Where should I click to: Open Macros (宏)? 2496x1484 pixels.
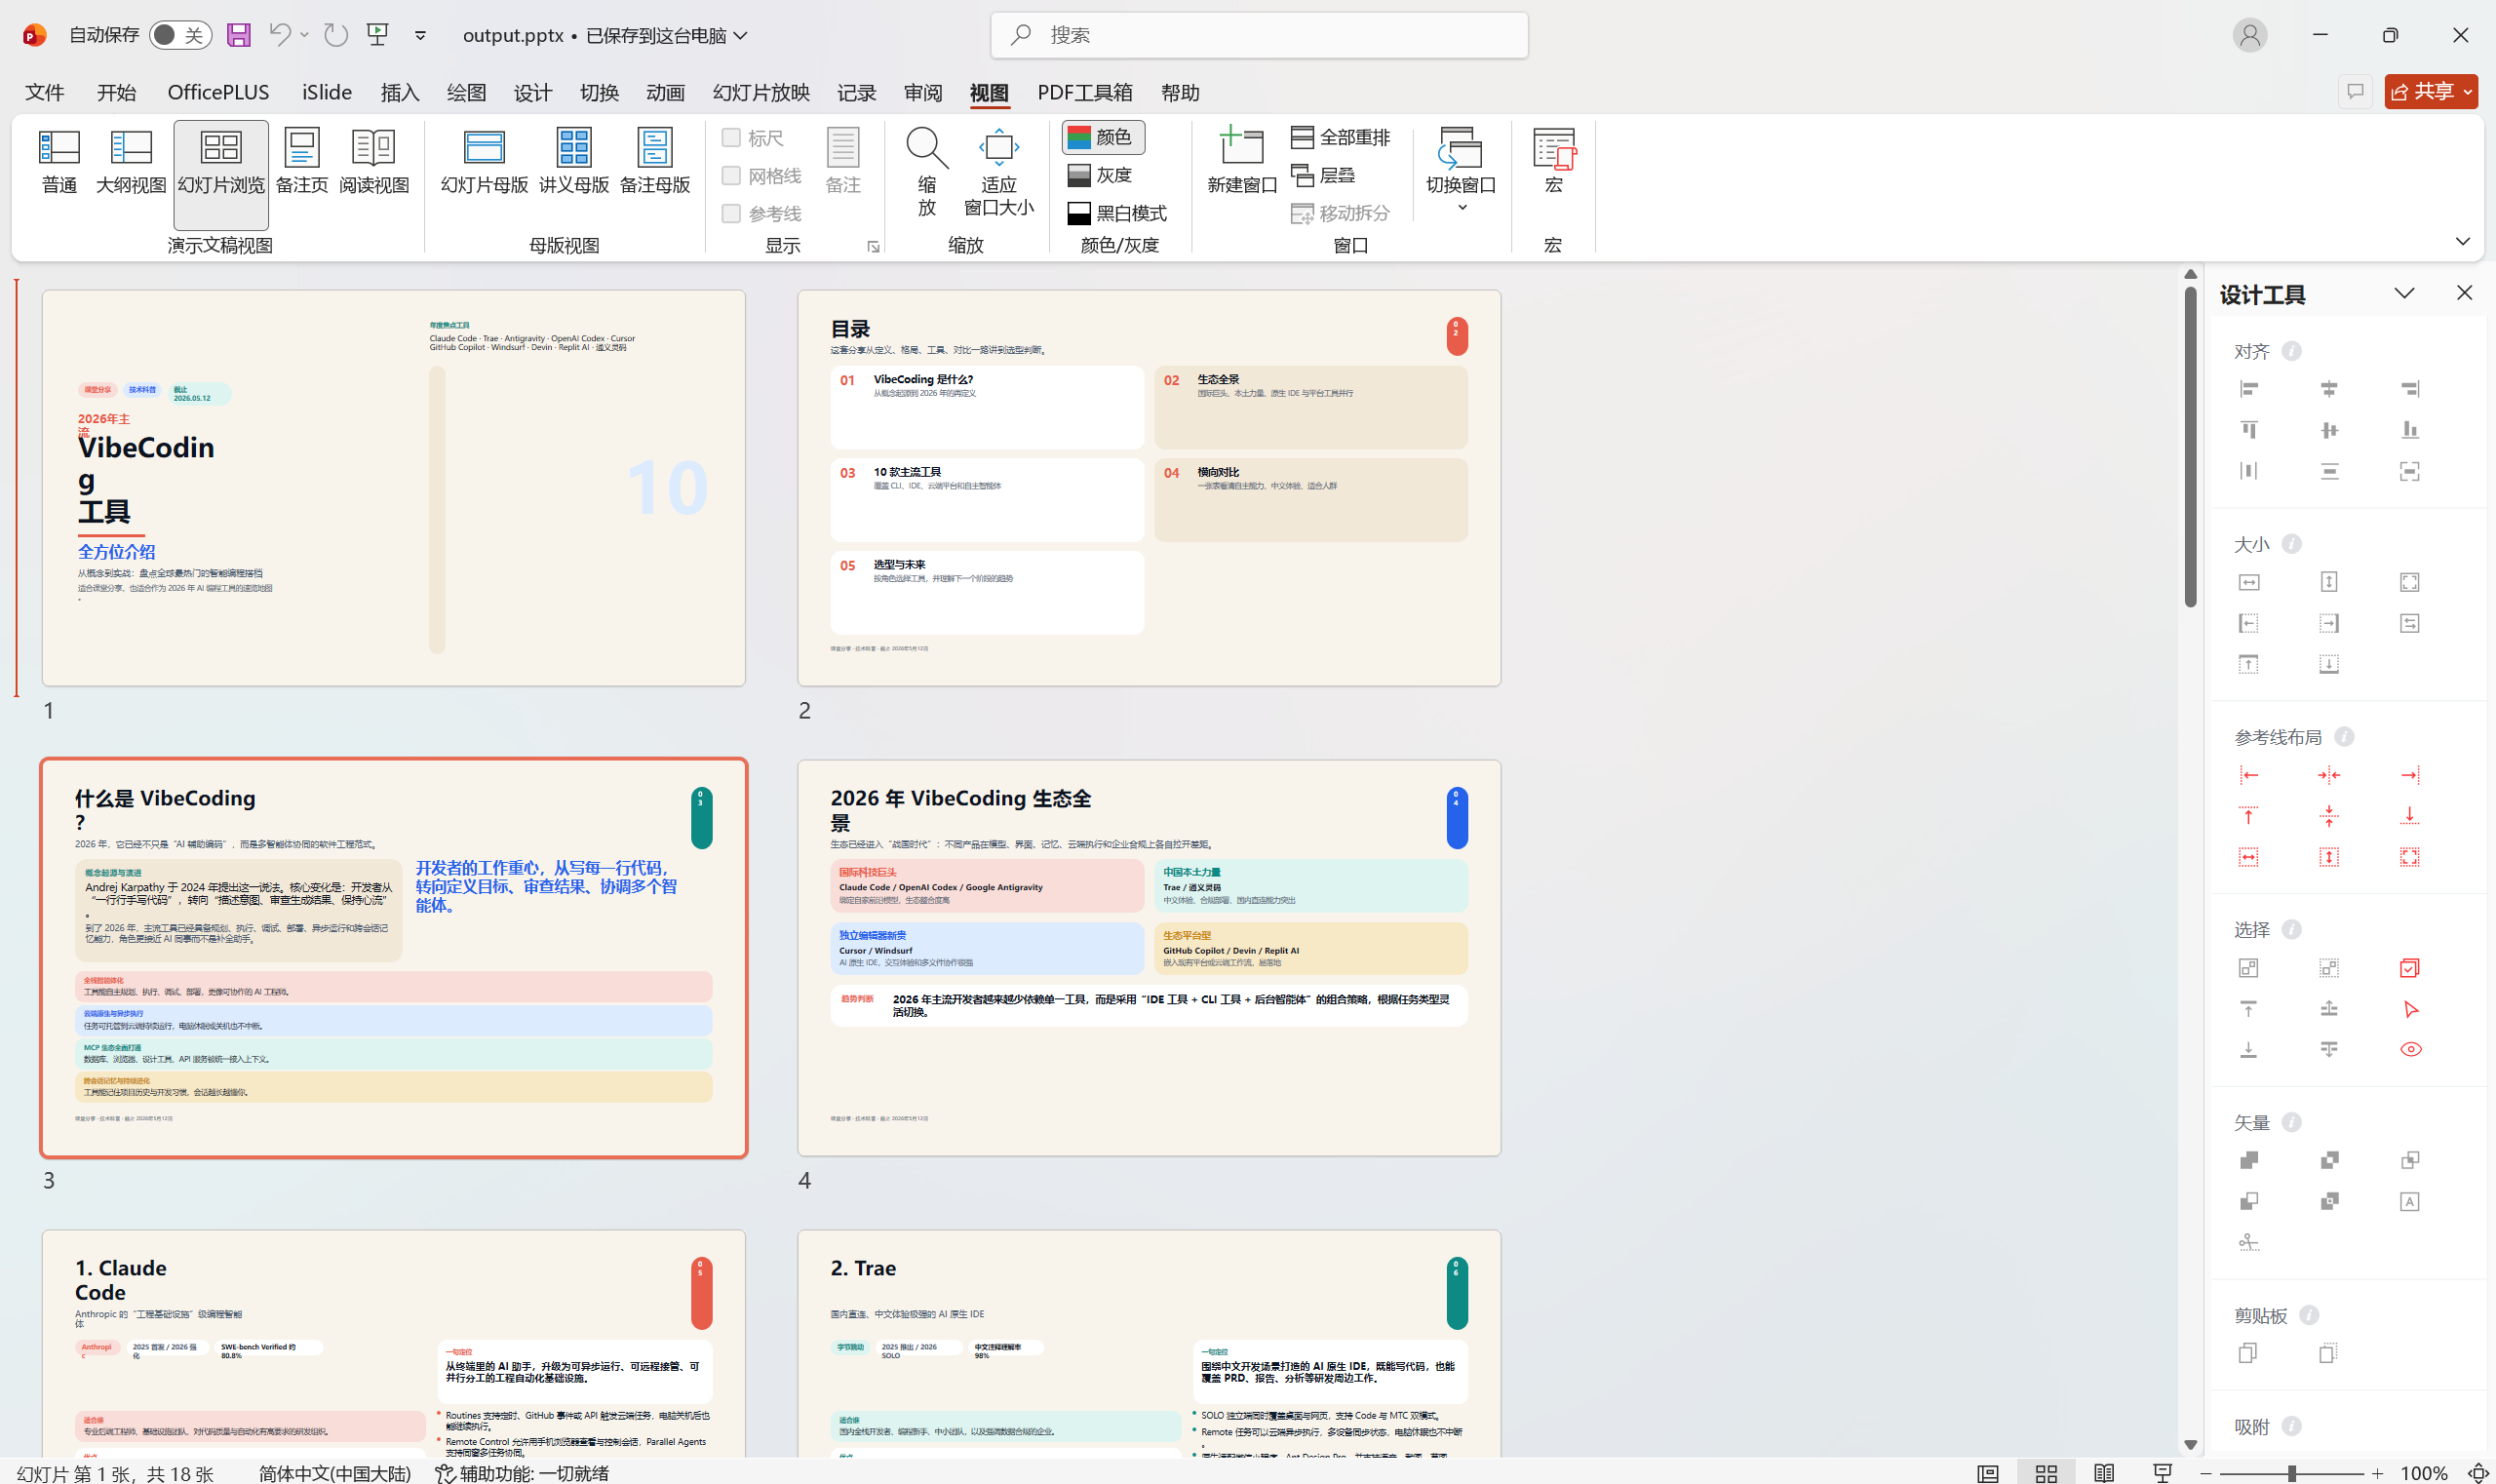1553,162
